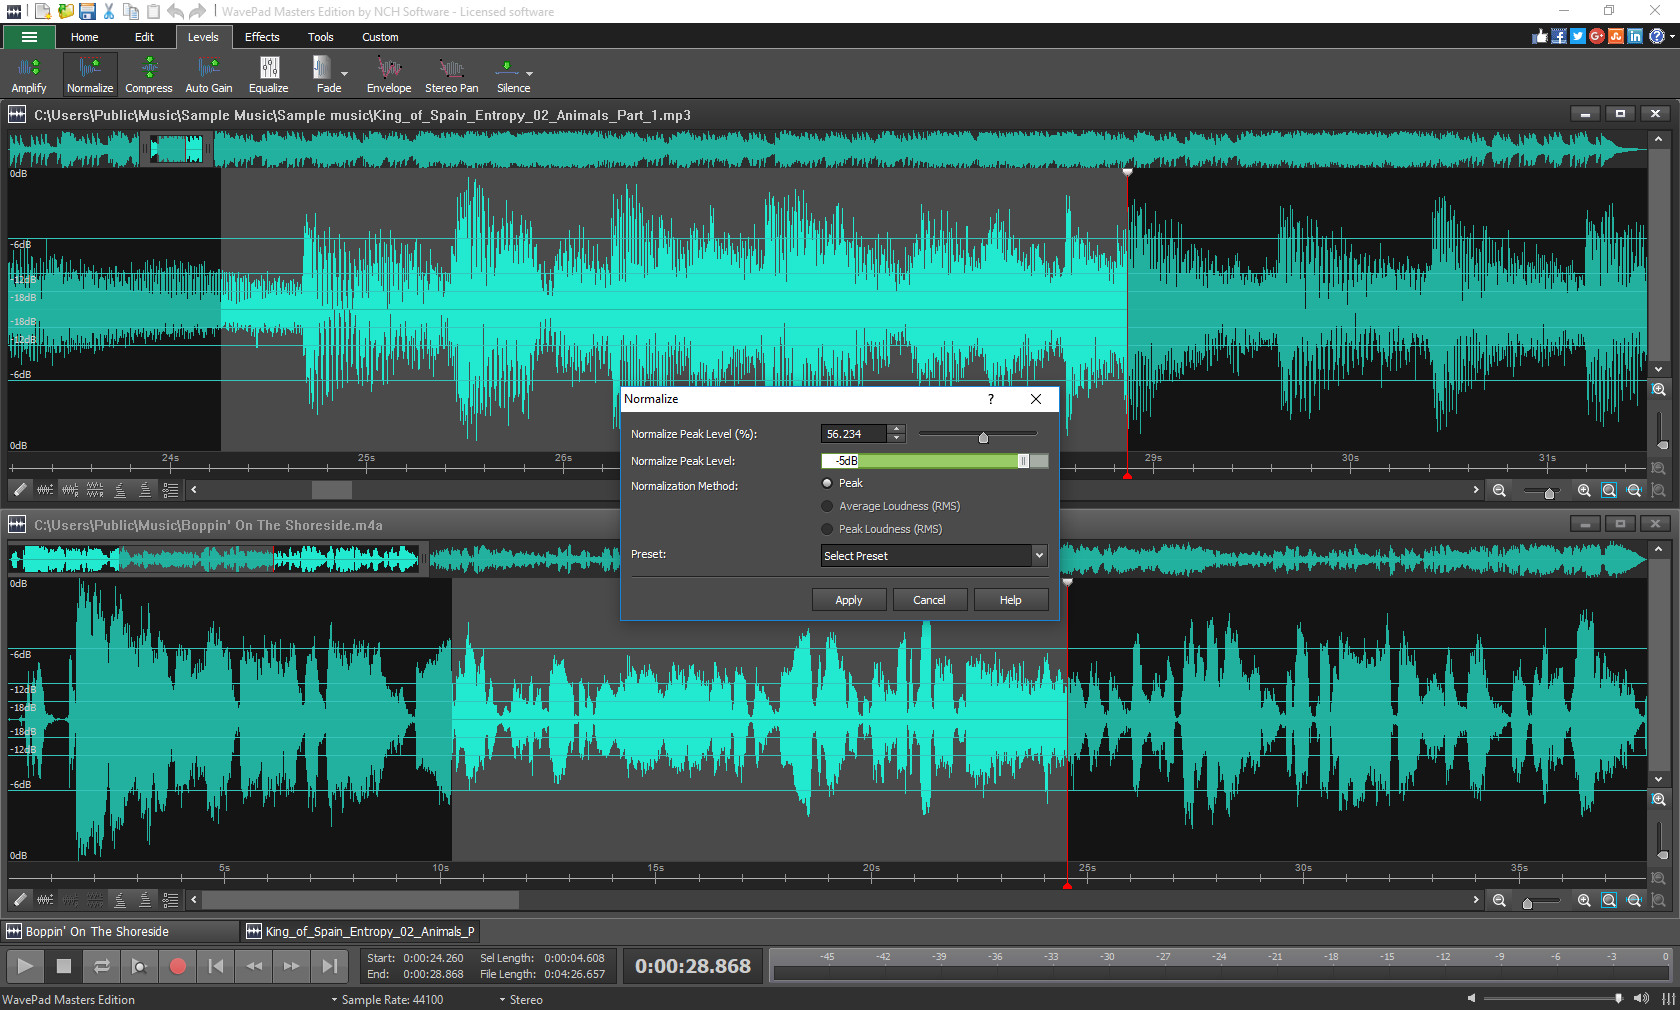Expand the Fade tool options arrow
This screenshot has width=1680, height=1010.
click(343, 74)
